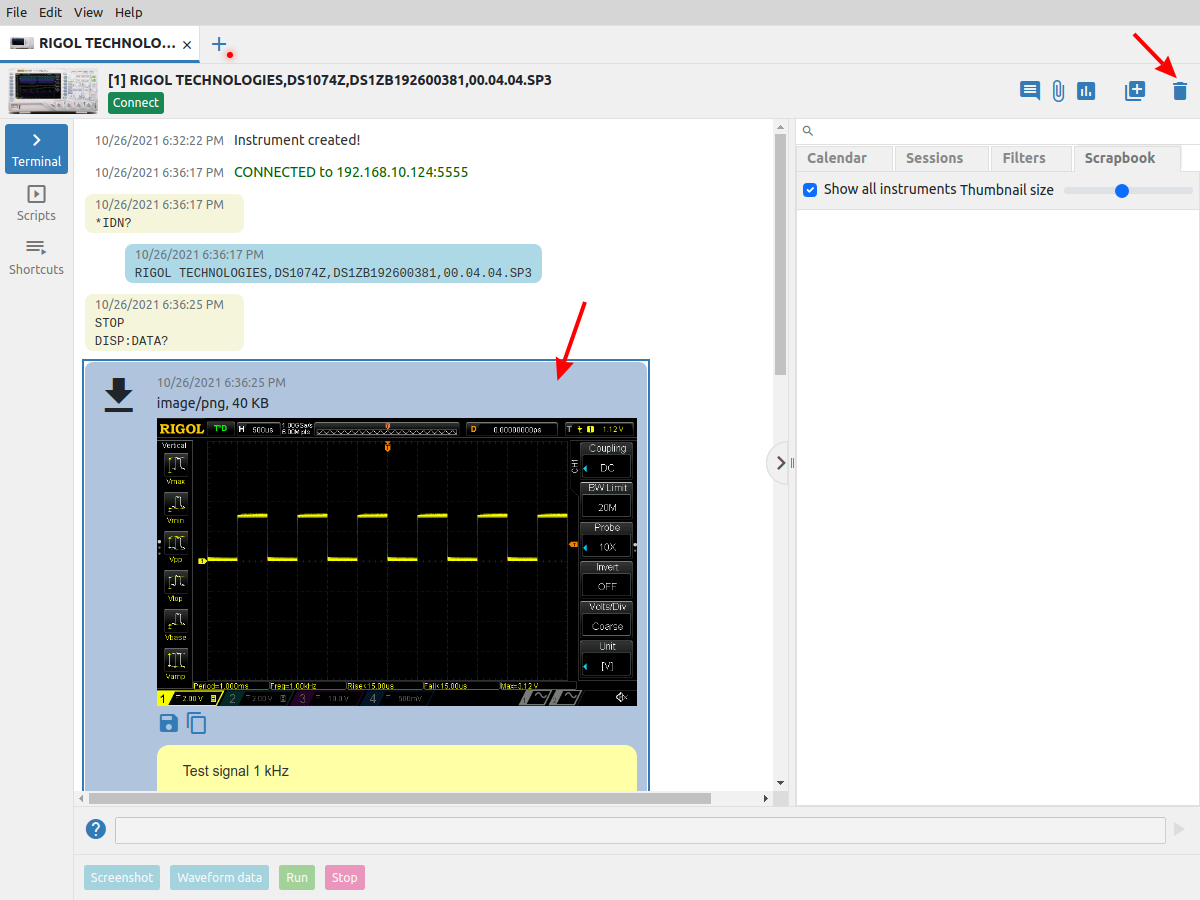The height and width of the screenshot is (900, 1200).
Task: Select the blue RIGOL TECHNOLOGIES response bubble
Action: 333,263
